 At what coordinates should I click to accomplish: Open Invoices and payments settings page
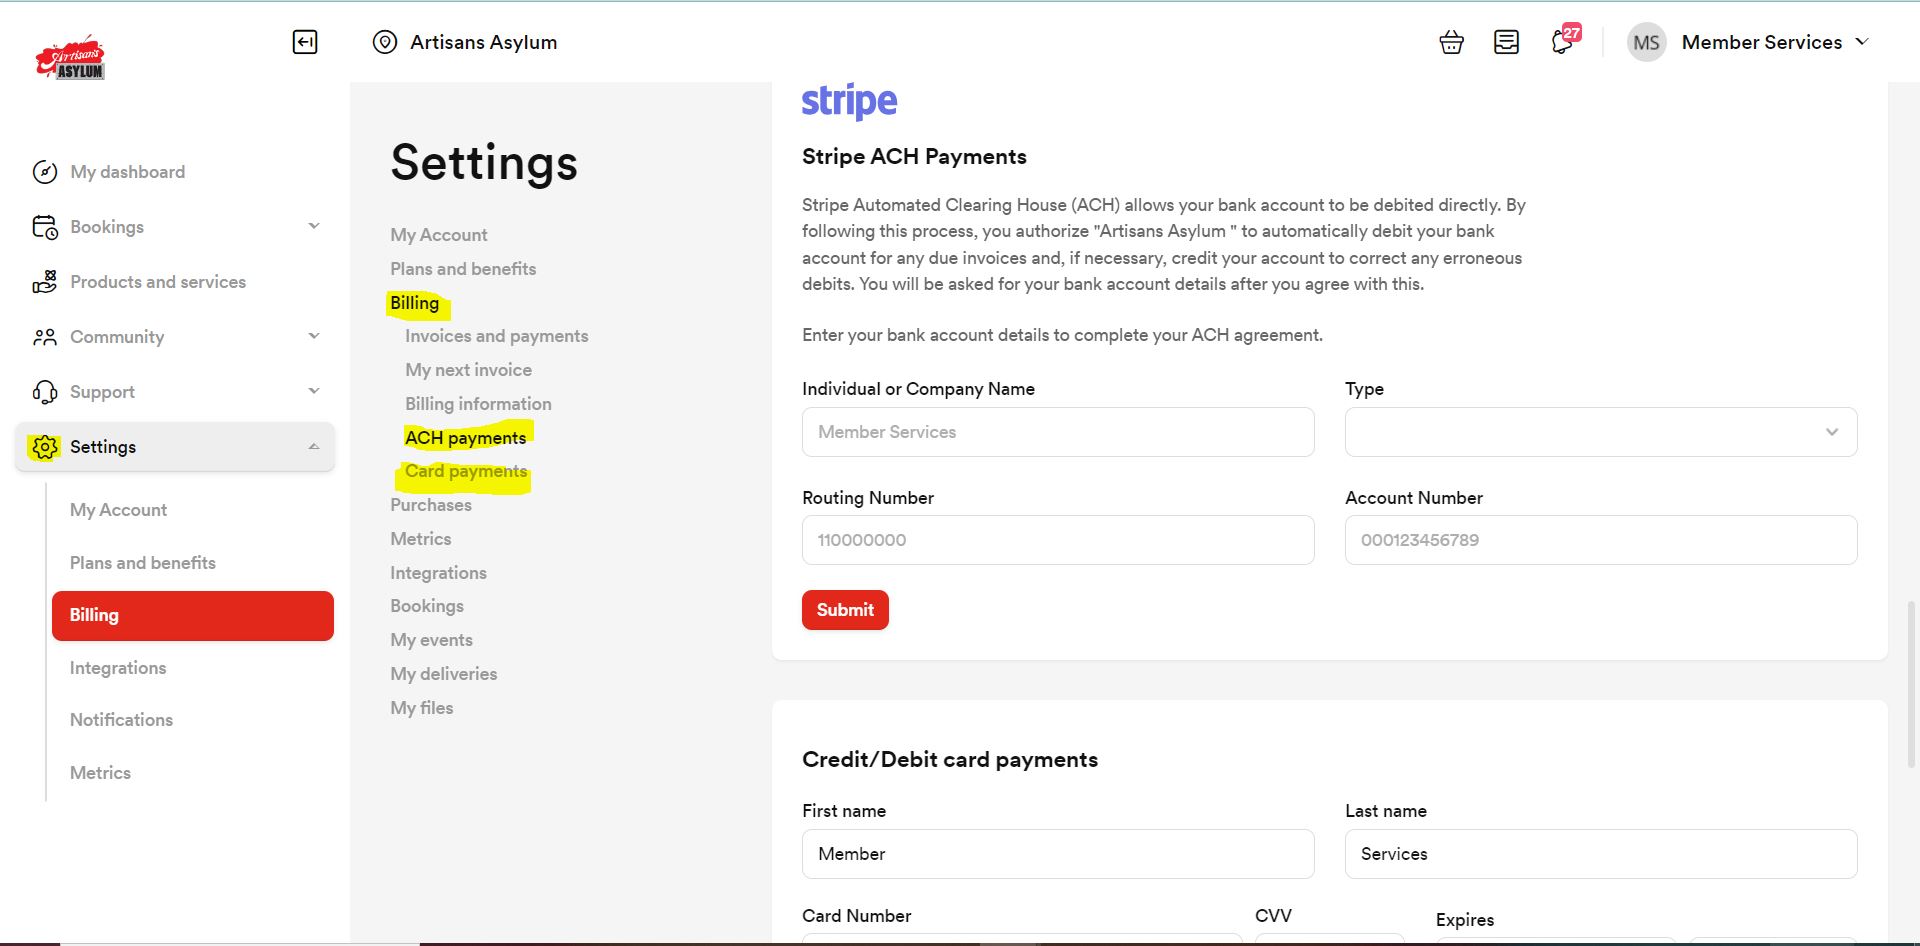[x=496, y=336]
